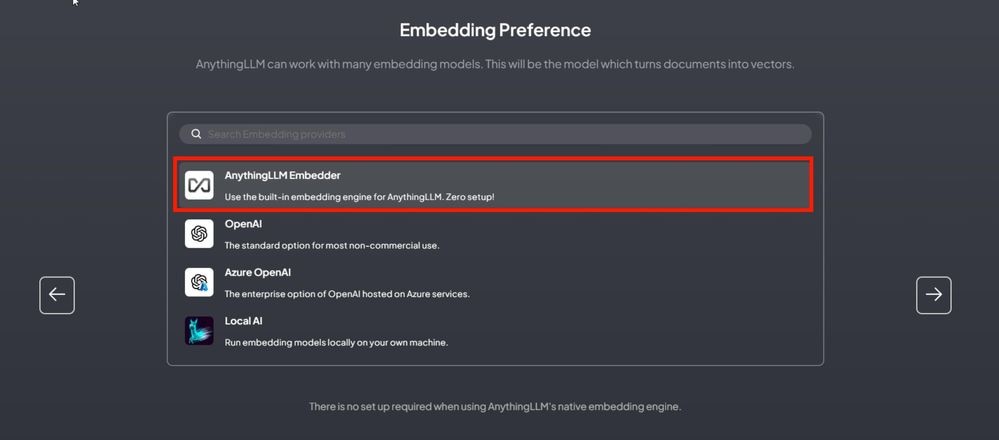Click the right arrow next button
This screenshot has width=999, height=440.
[x=933, y=295]
